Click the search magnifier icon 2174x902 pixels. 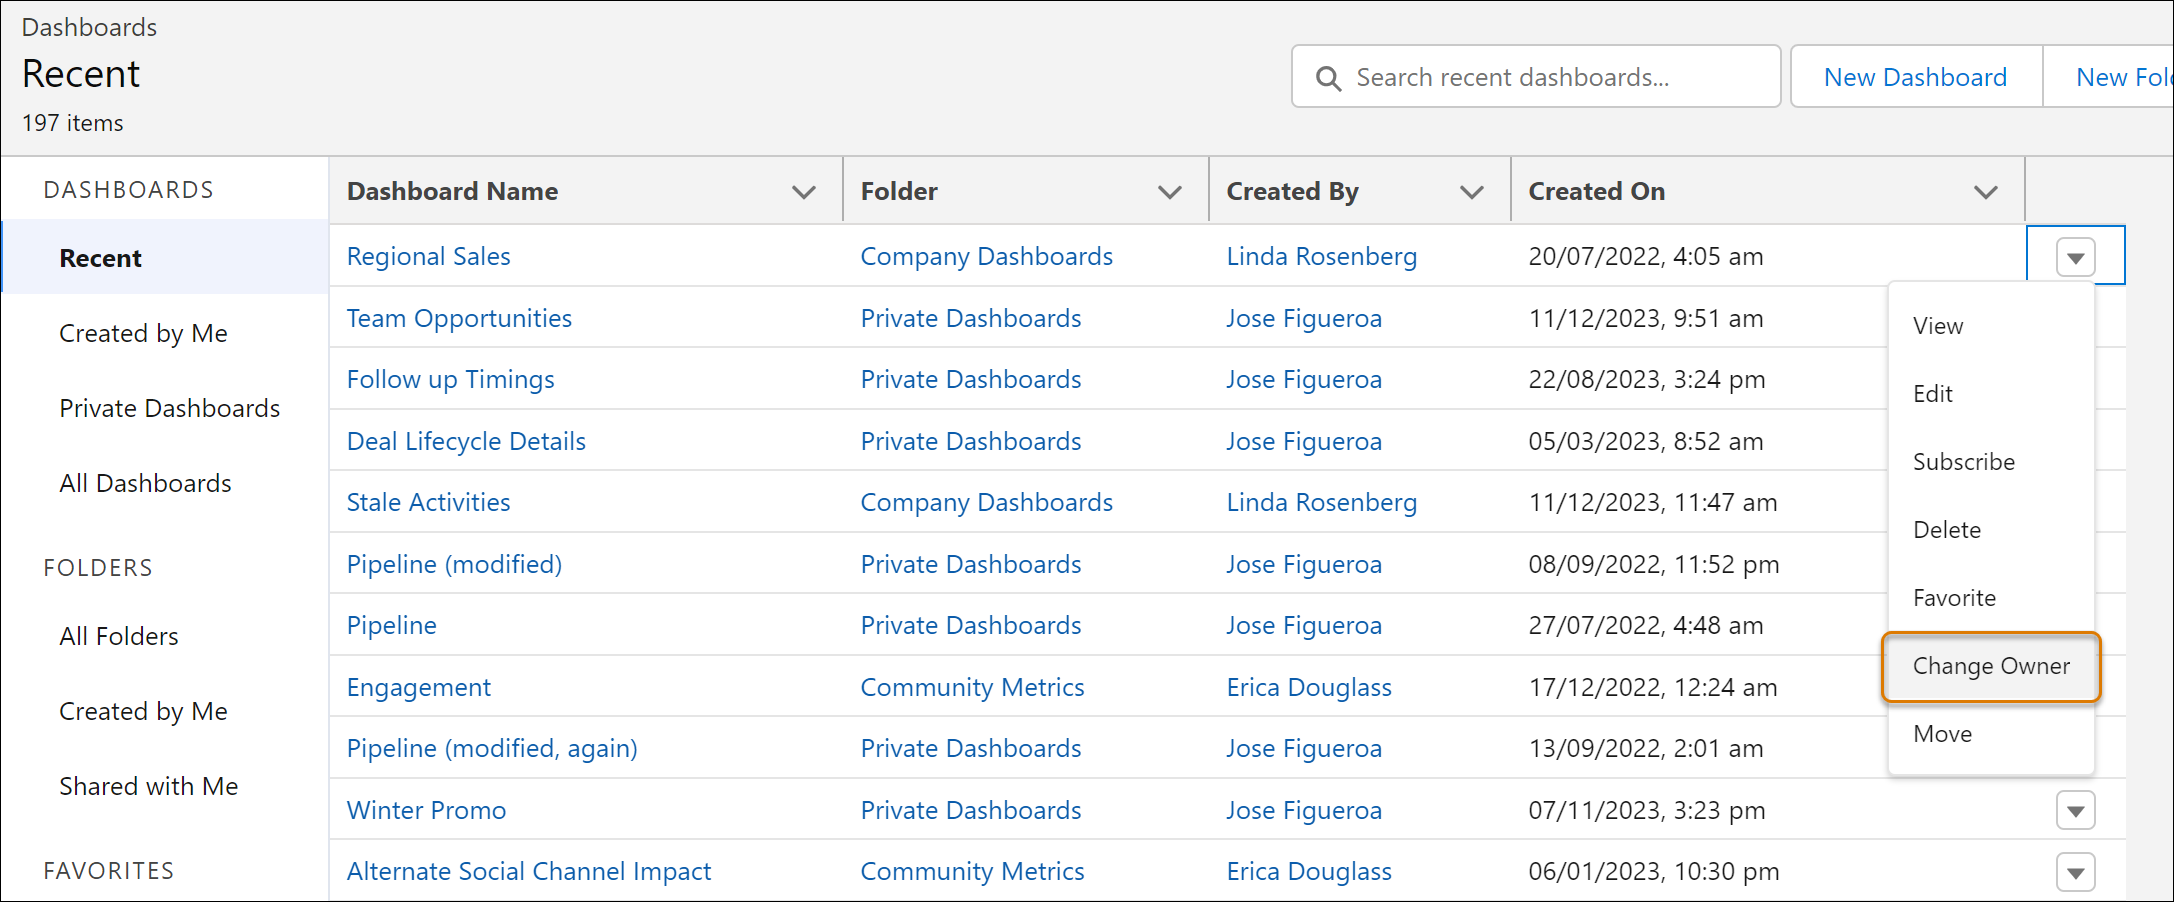pos(1328,78)
